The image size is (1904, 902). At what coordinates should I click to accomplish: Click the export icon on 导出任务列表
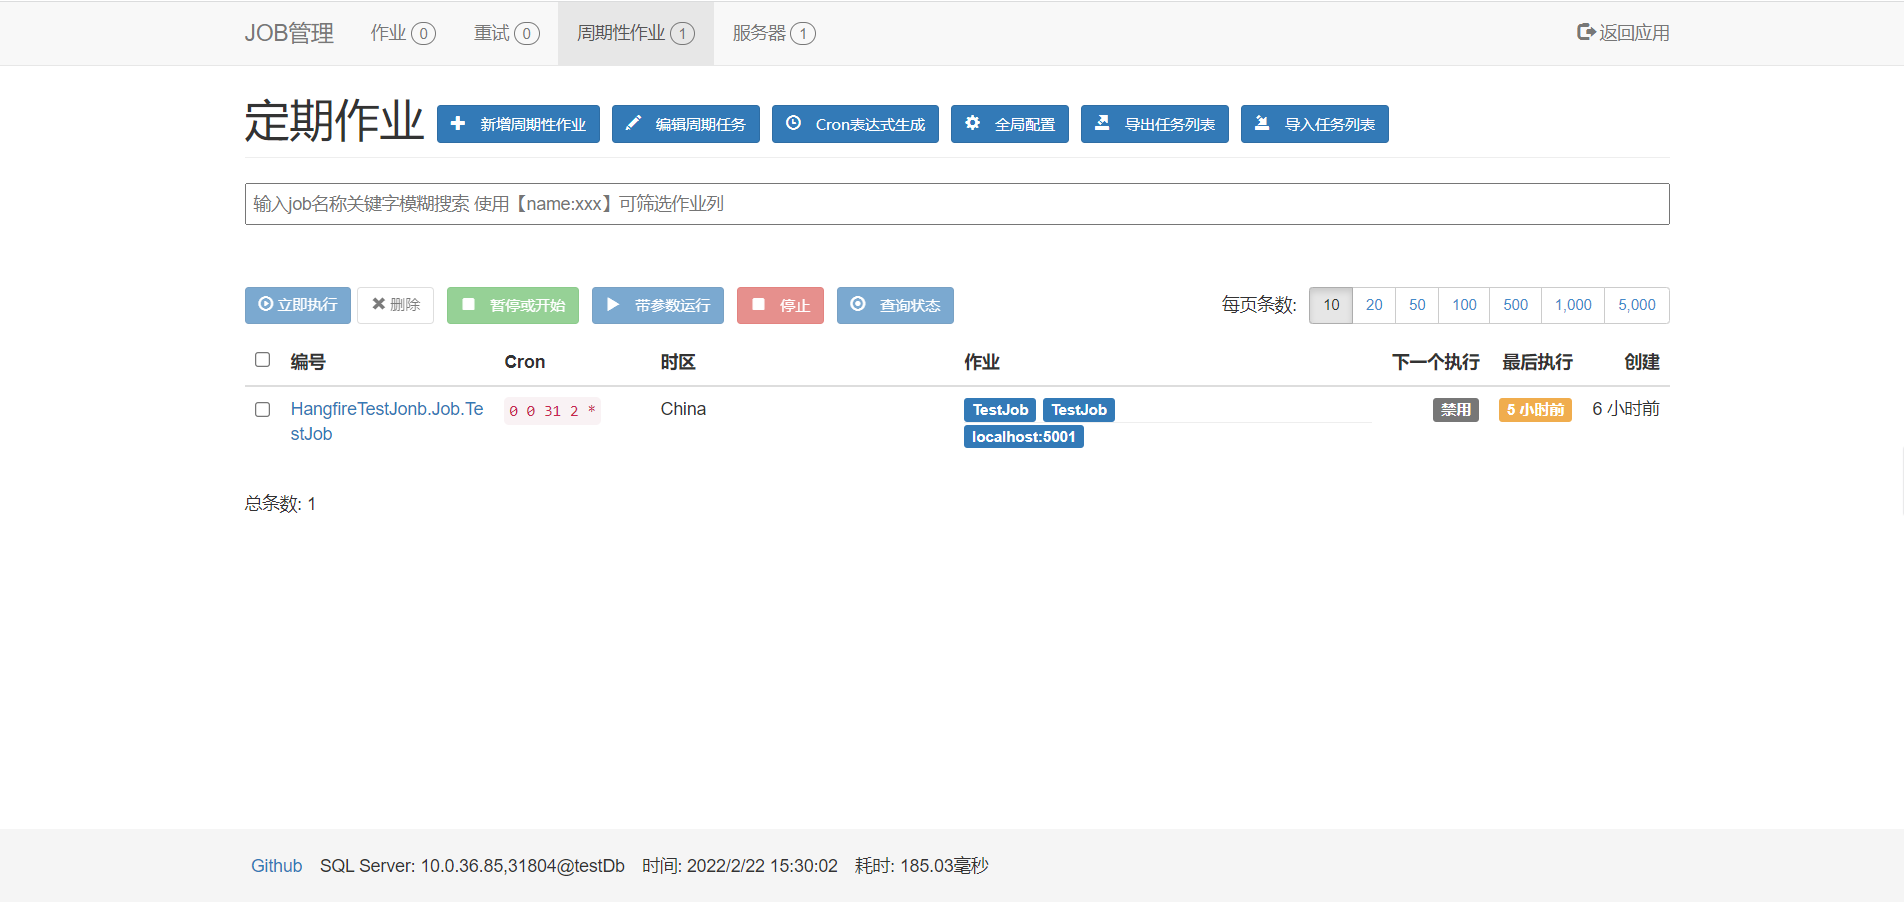point(1103,122)
